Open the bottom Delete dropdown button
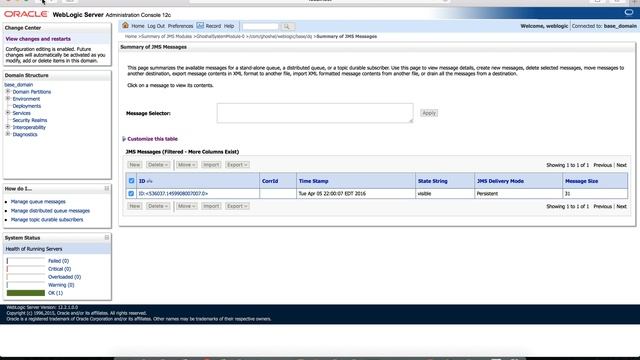This screenshot has width=640, height=360. point(158,206)
